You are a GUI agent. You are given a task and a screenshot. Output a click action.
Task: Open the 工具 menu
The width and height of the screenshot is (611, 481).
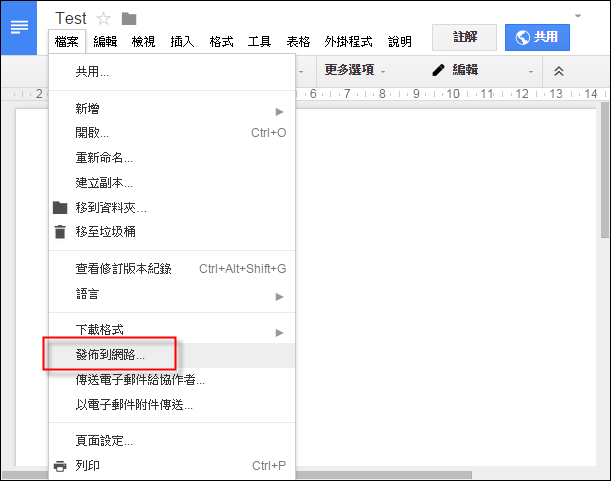pyautogui.click(x=260, y=41)
